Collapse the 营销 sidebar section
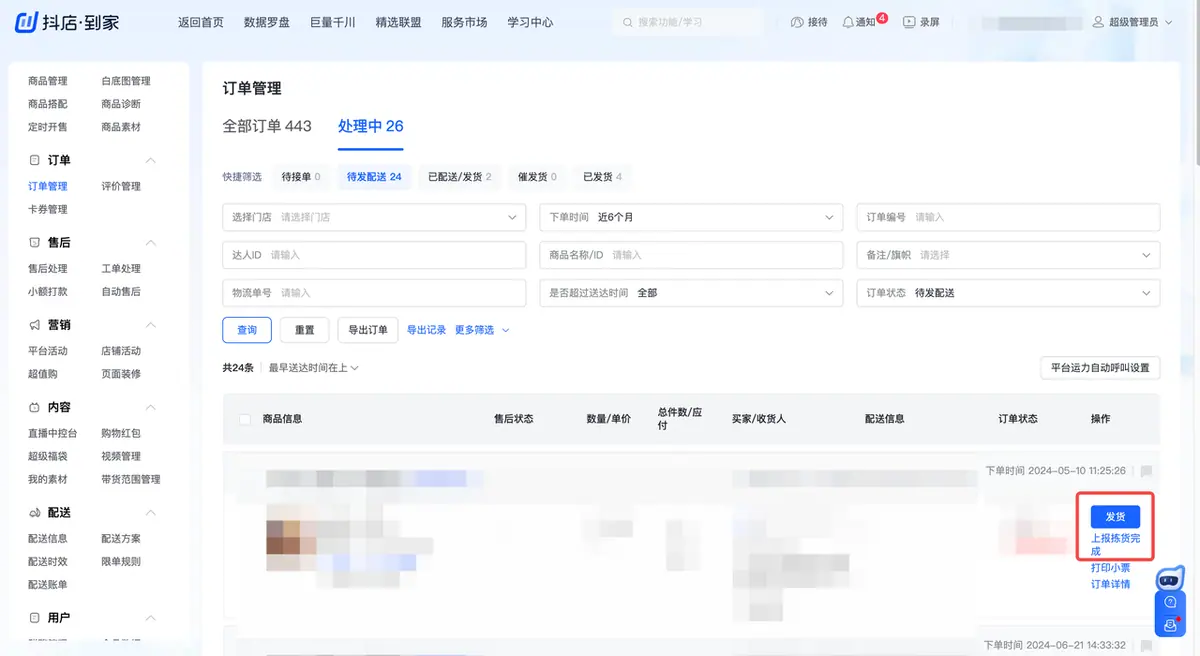 [151, 325]
